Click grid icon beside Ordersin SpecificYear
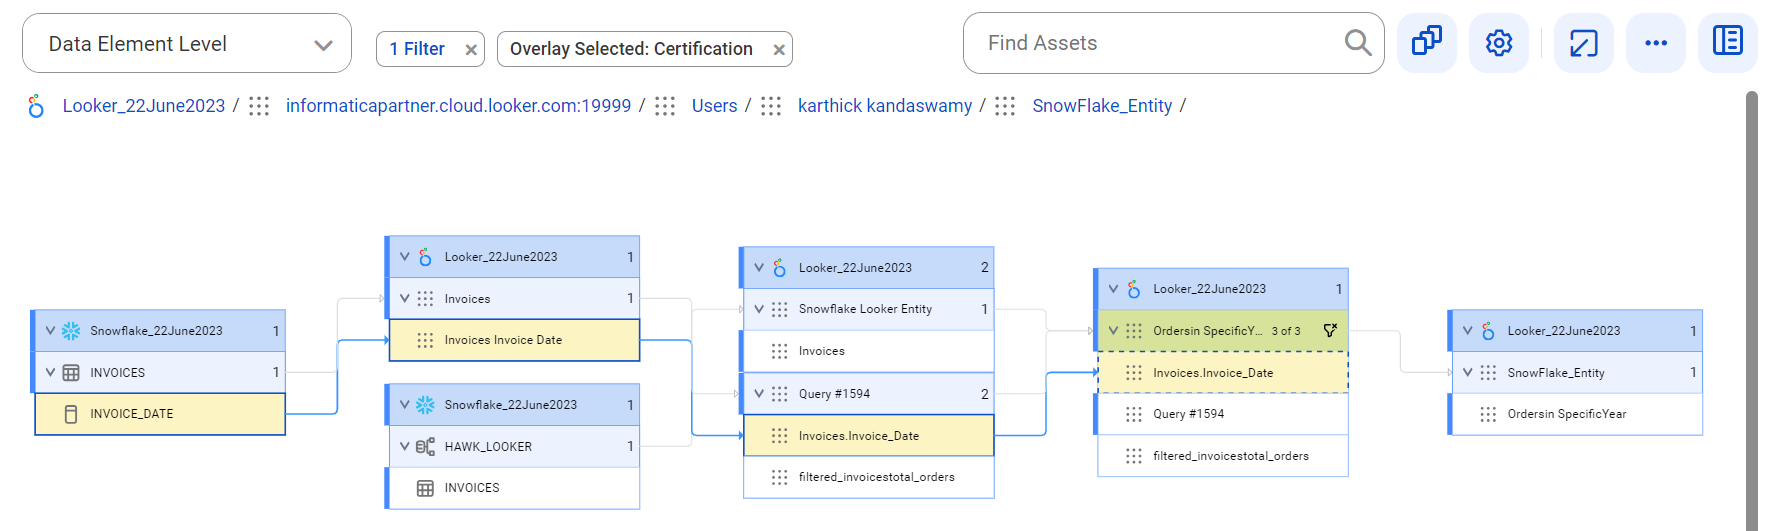 (1488, 414)
